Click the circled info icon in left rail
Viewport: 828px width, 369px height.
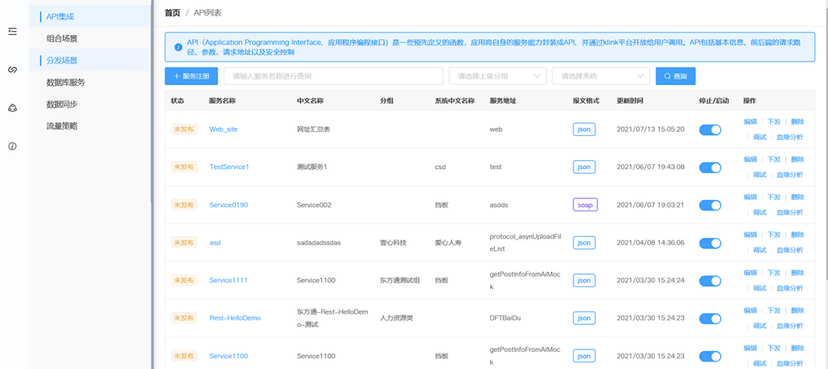tap(13, 146)
